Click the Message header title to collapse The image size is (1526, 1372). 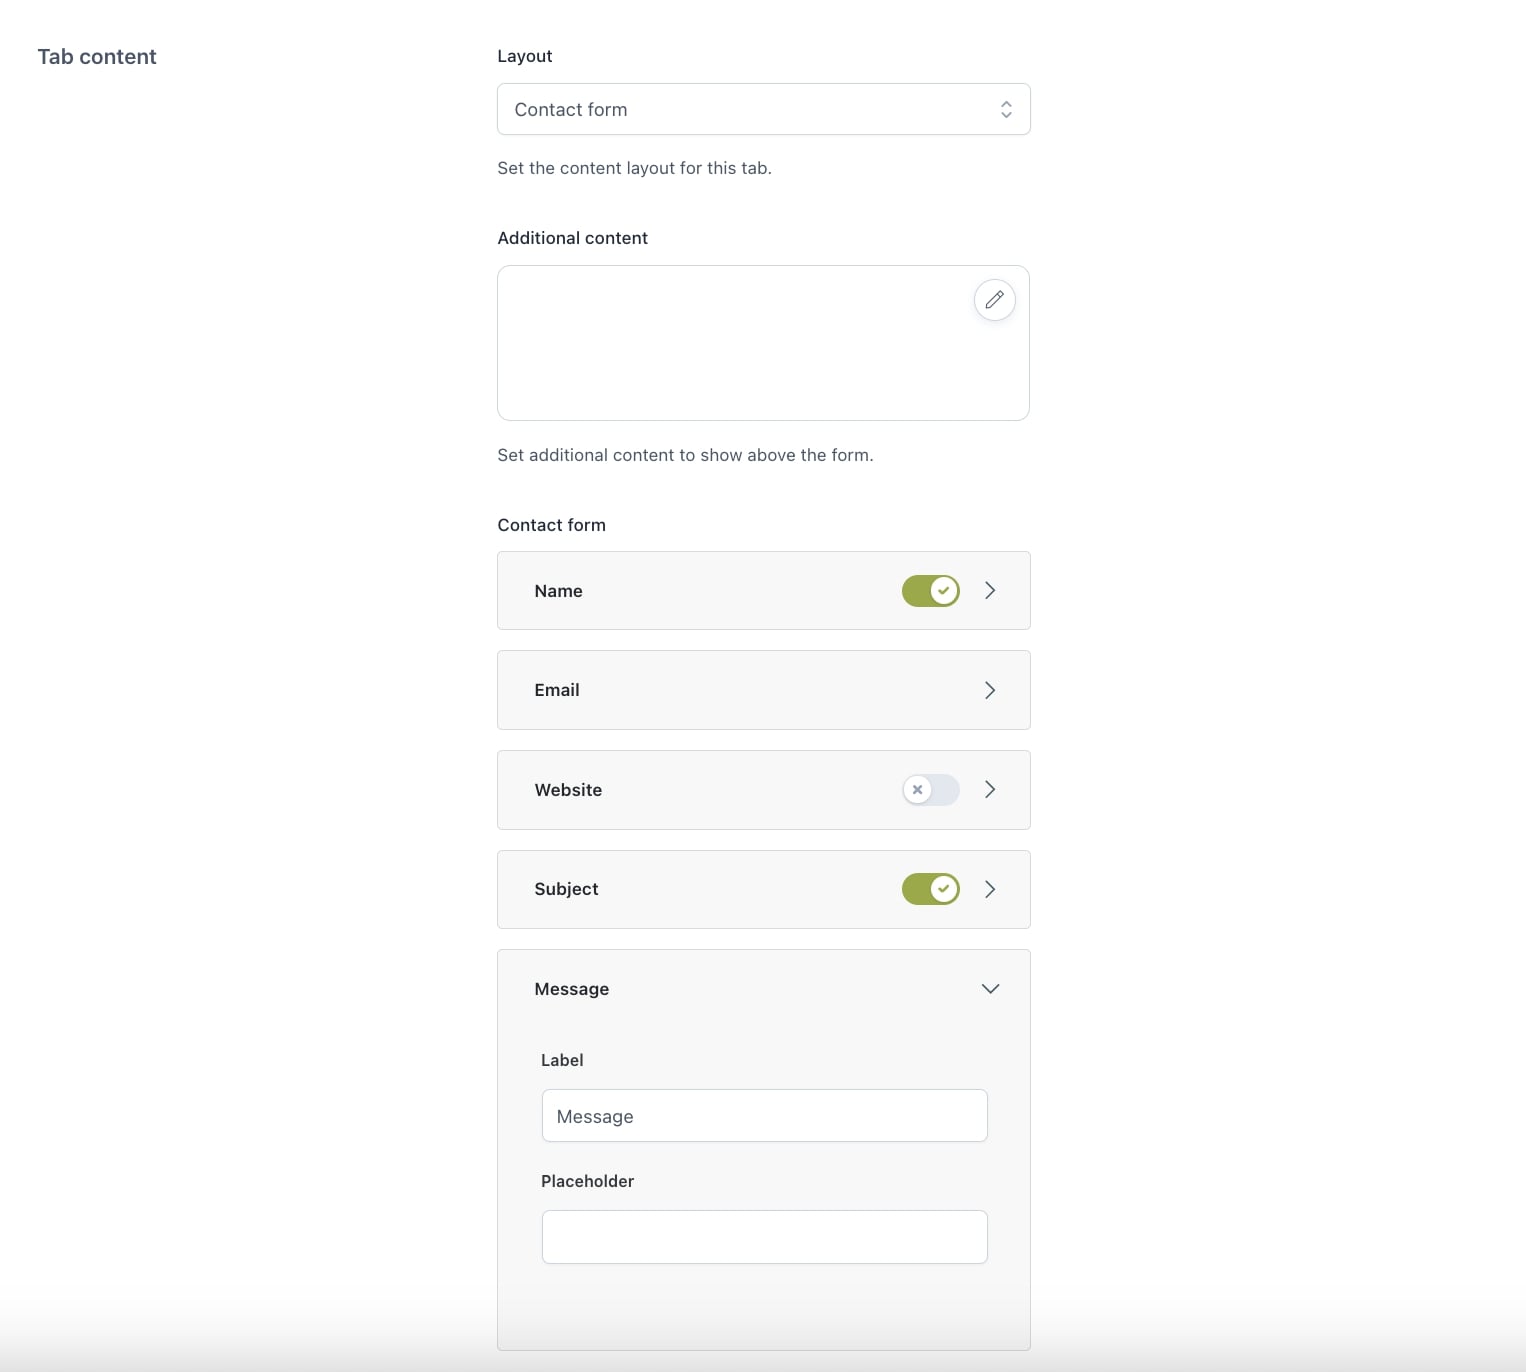pos(571,989)
